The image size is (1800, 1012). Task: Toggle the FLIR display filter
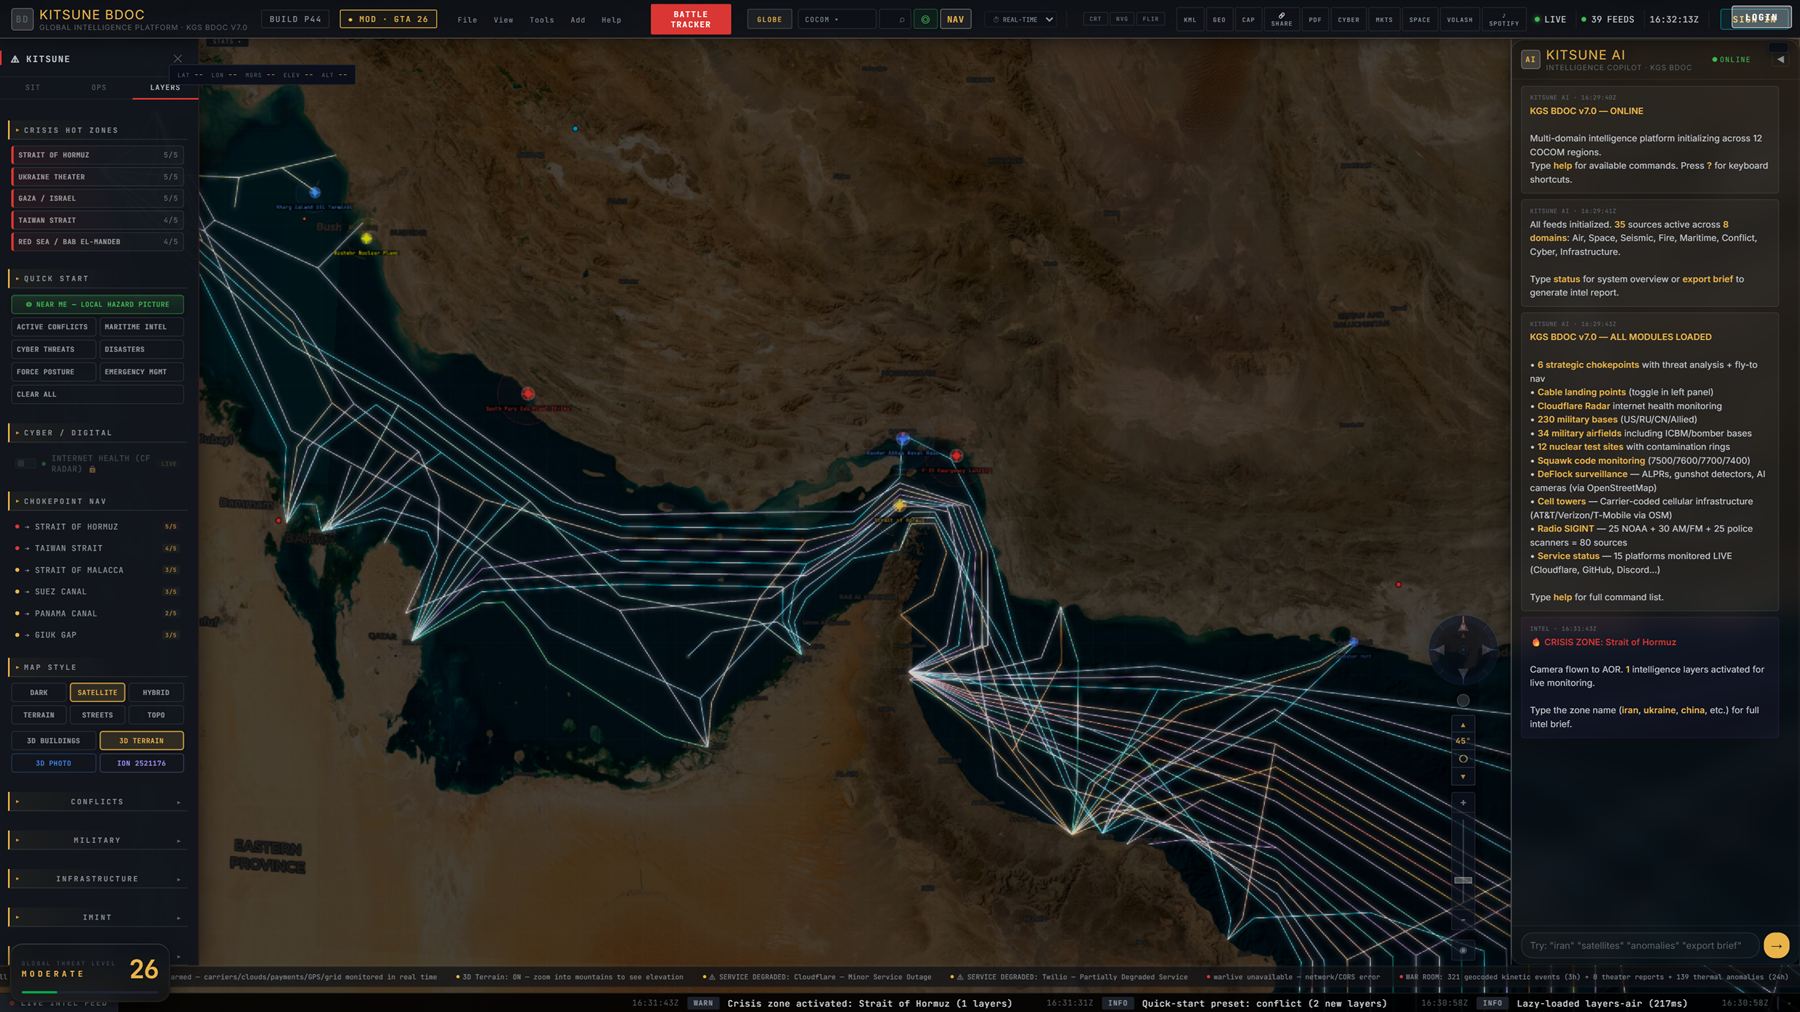pyautogui.click(x=1150, y=19)
